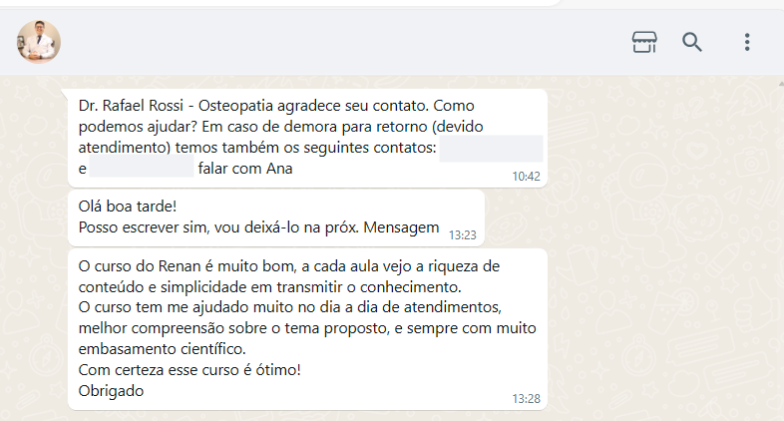The height and width of the screenshot is (421, 784).
Task: Click the scrollbar up arrow
Action: tap(780, 83)
